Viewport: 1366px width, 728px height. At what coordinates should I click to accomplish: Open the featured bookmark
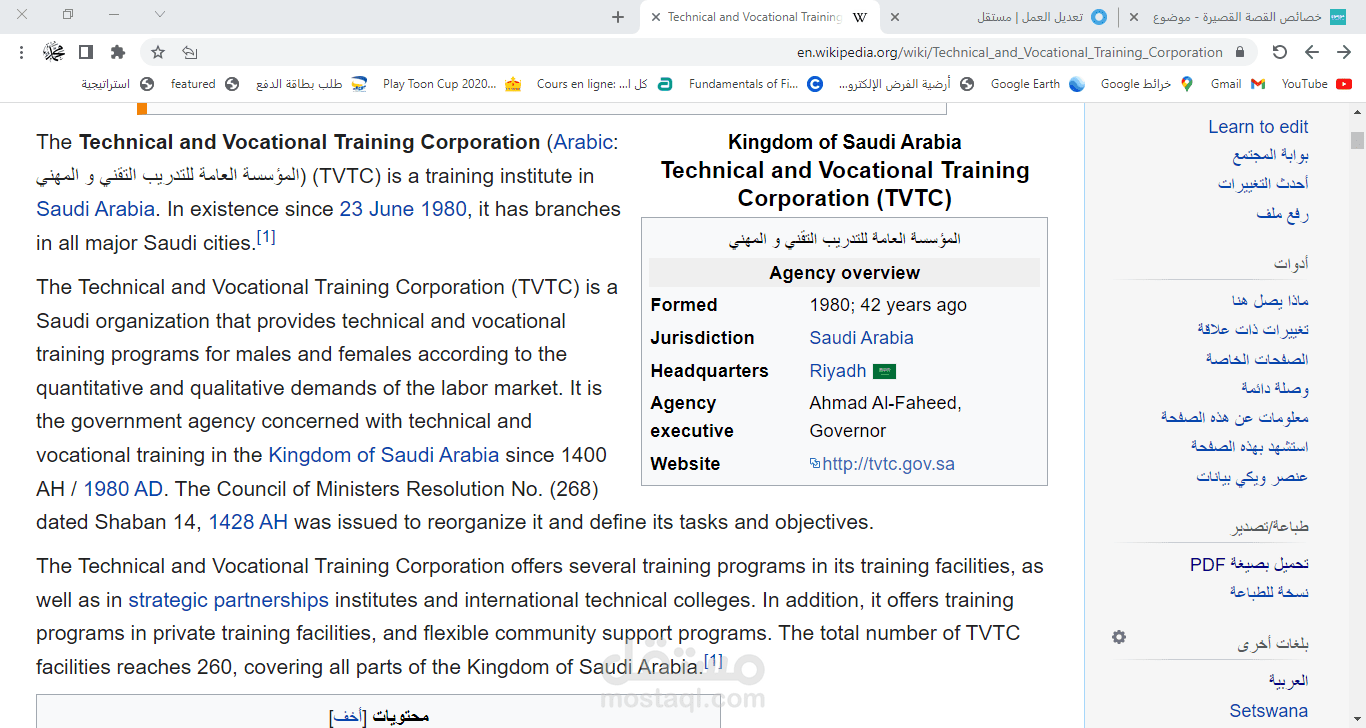coord(205,84)
